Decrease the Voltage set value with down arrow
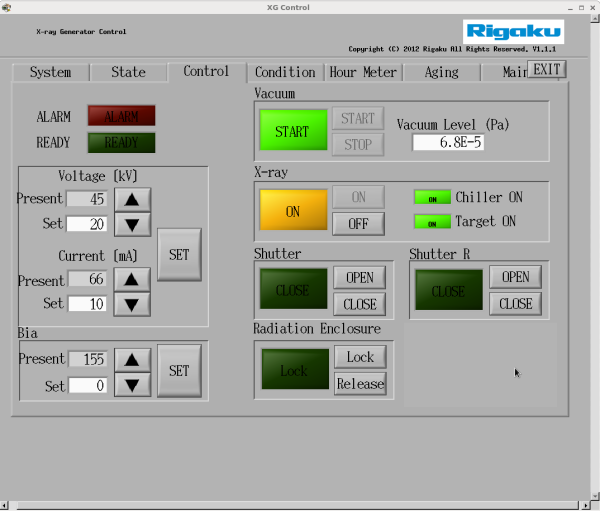 click(x=131, y=223)
